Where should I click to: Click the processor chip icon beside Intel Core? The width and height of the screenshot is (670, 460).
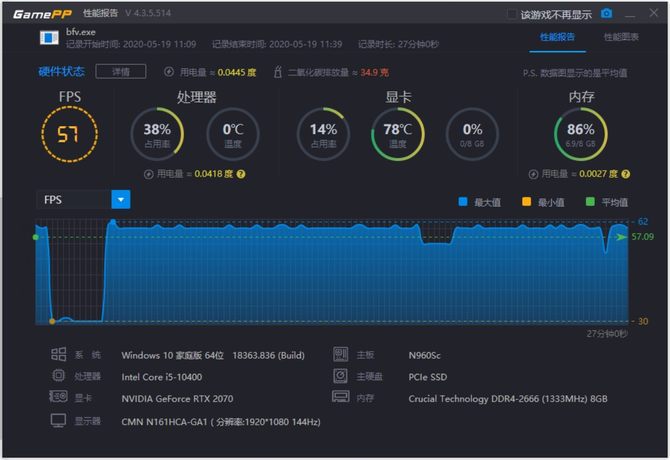click(59, 376)
